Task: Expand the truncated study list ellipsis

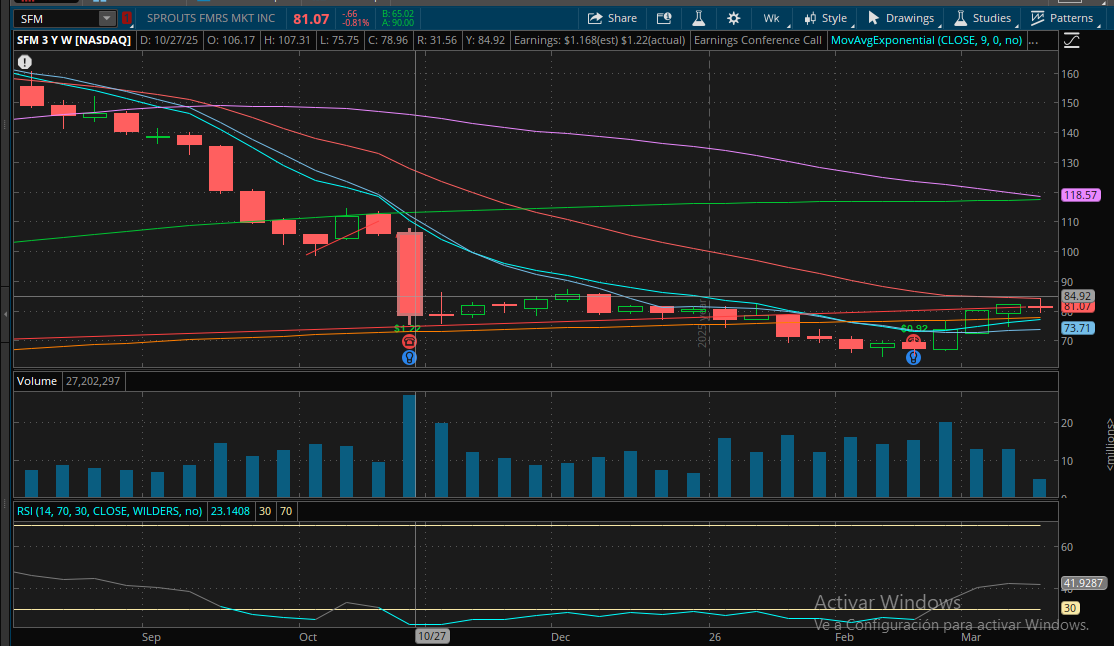Action: [x=1033, y=41]
